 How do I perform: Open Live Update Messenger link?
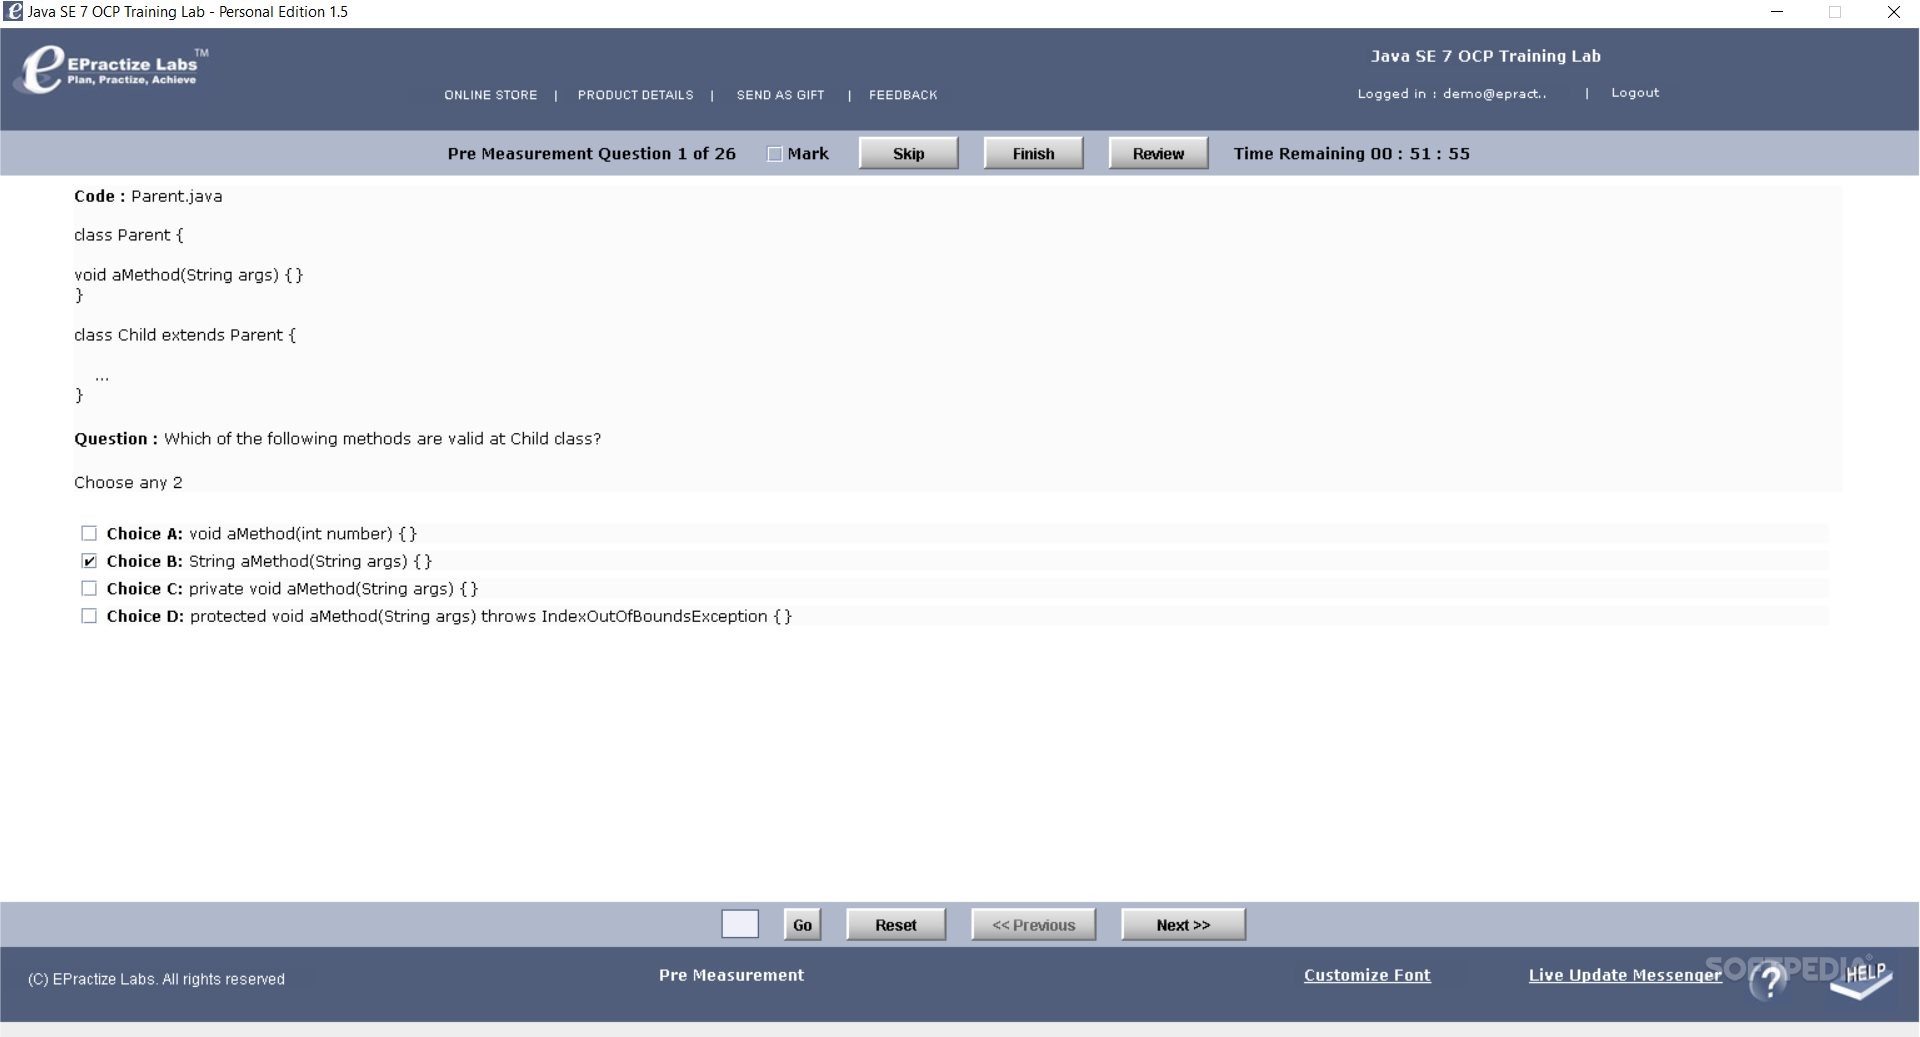coord(1625,975)
